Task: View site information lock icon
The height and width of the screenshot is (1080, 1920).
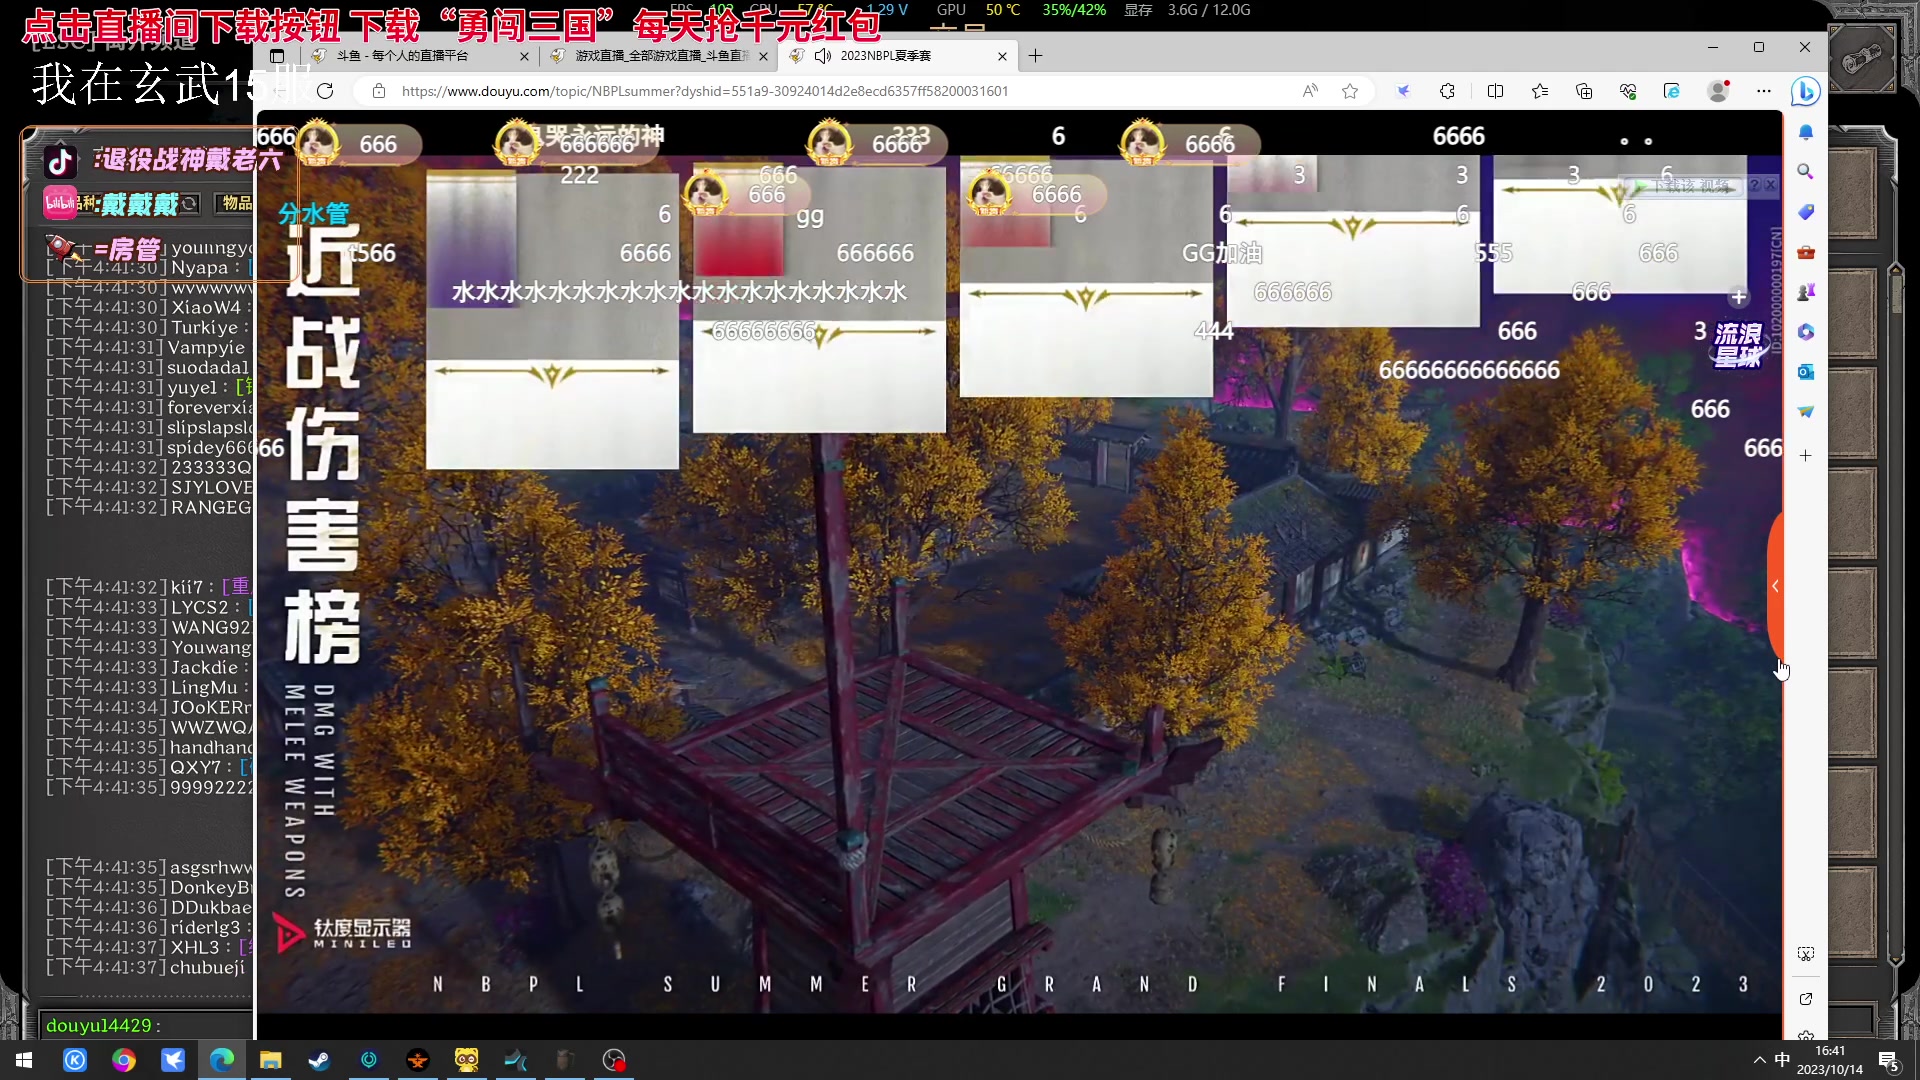Action: 379,91
